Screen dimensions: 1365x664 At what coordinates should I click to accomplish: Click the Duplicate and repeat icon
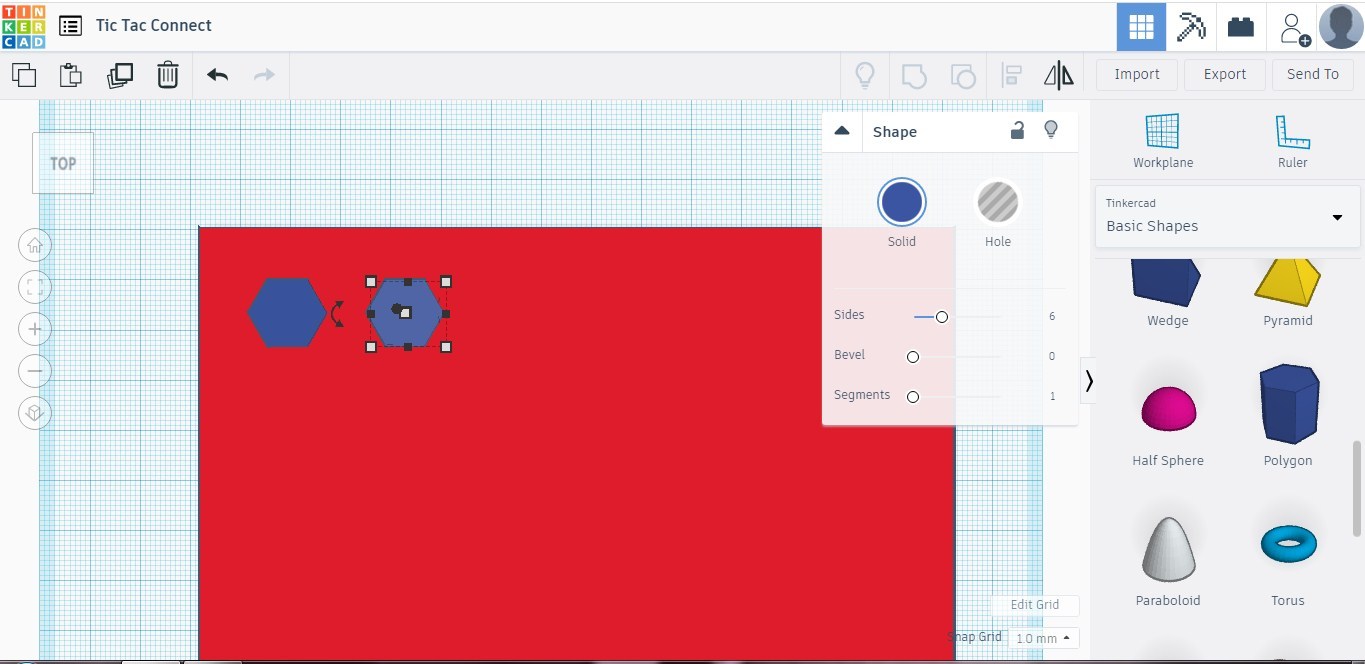pyautogui.click(x=120, y=74)
